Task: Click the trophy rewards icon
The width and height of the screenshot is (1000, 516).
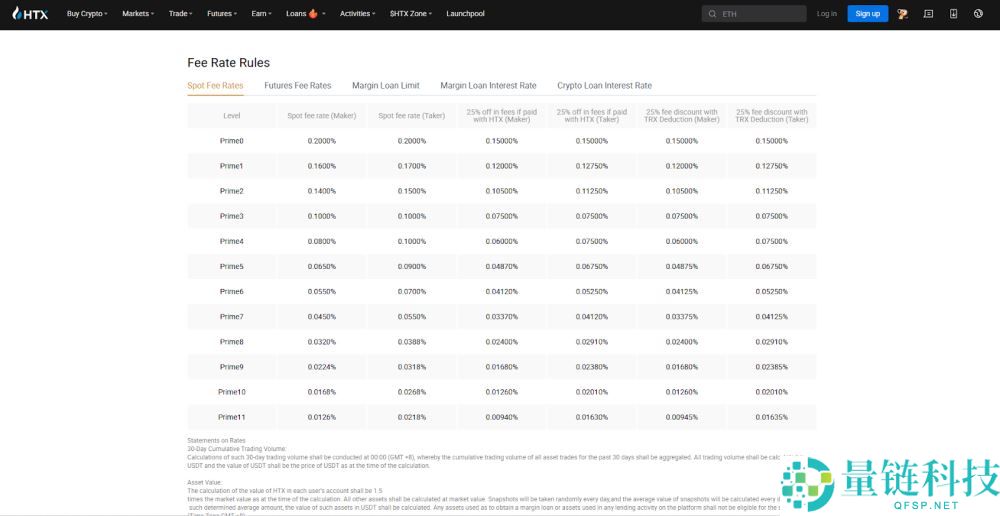Action: pos(903,14)
